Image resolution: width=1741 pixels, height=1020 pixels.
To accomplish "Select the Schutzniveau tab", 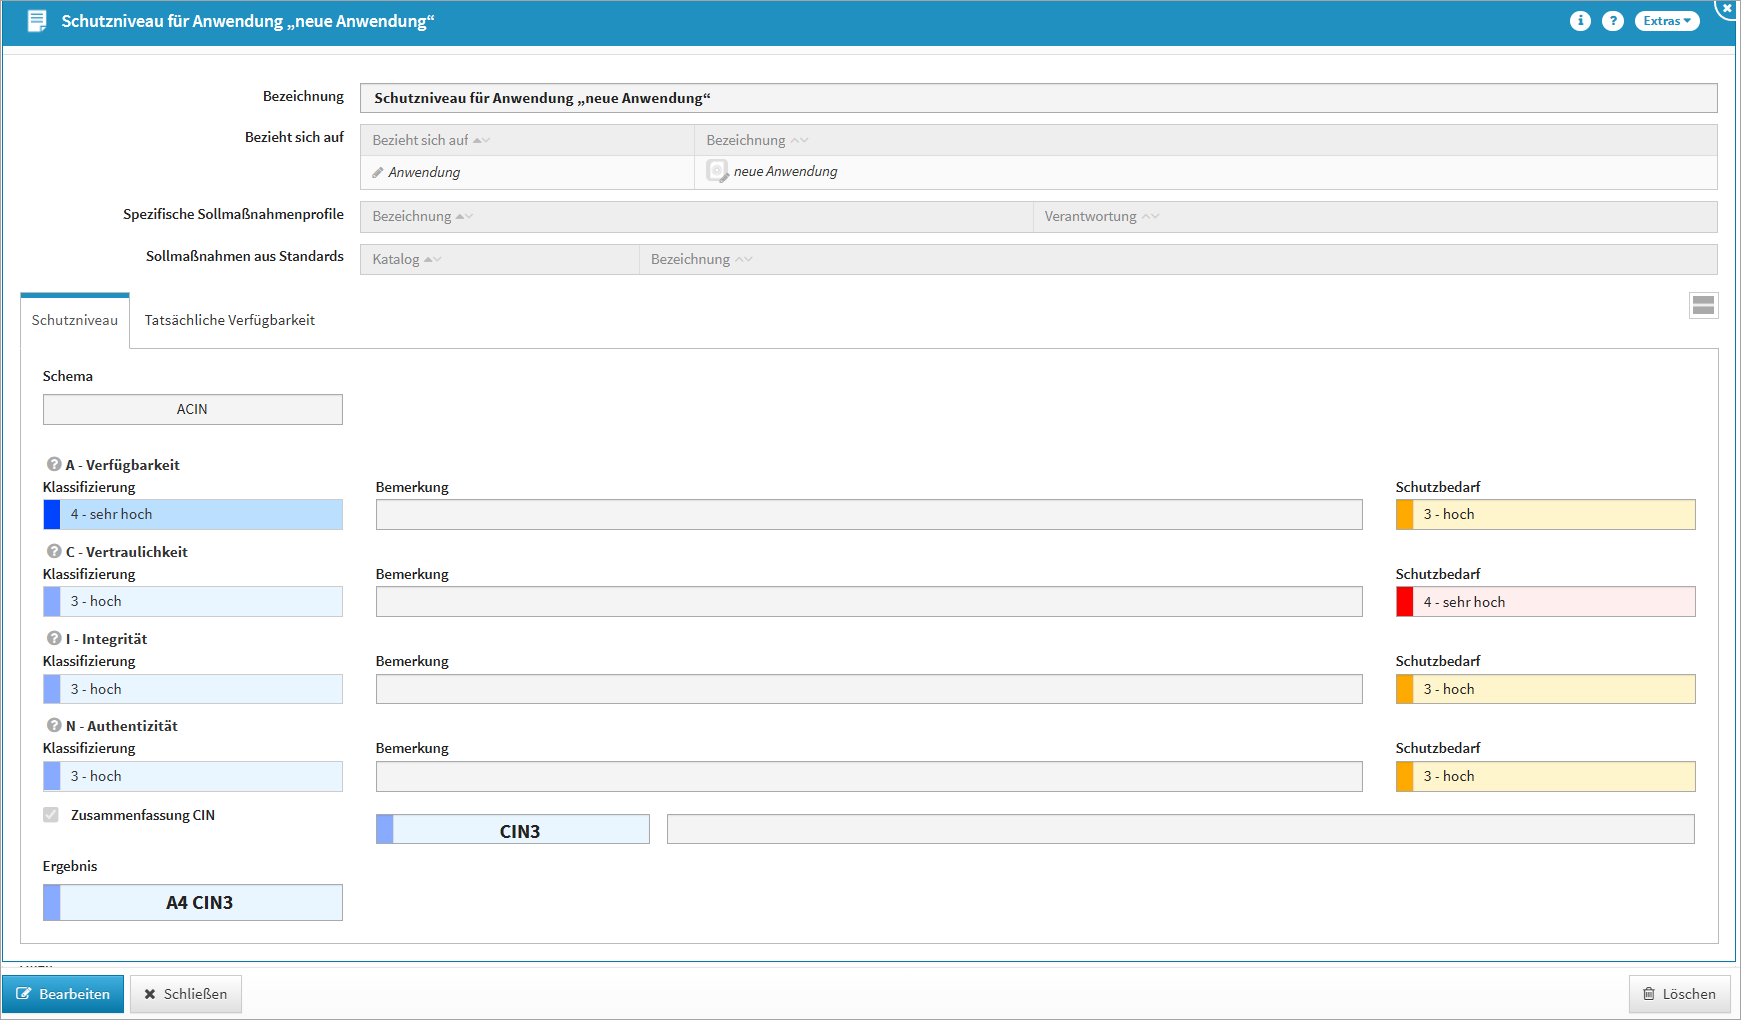I will [x=75, y=320].
